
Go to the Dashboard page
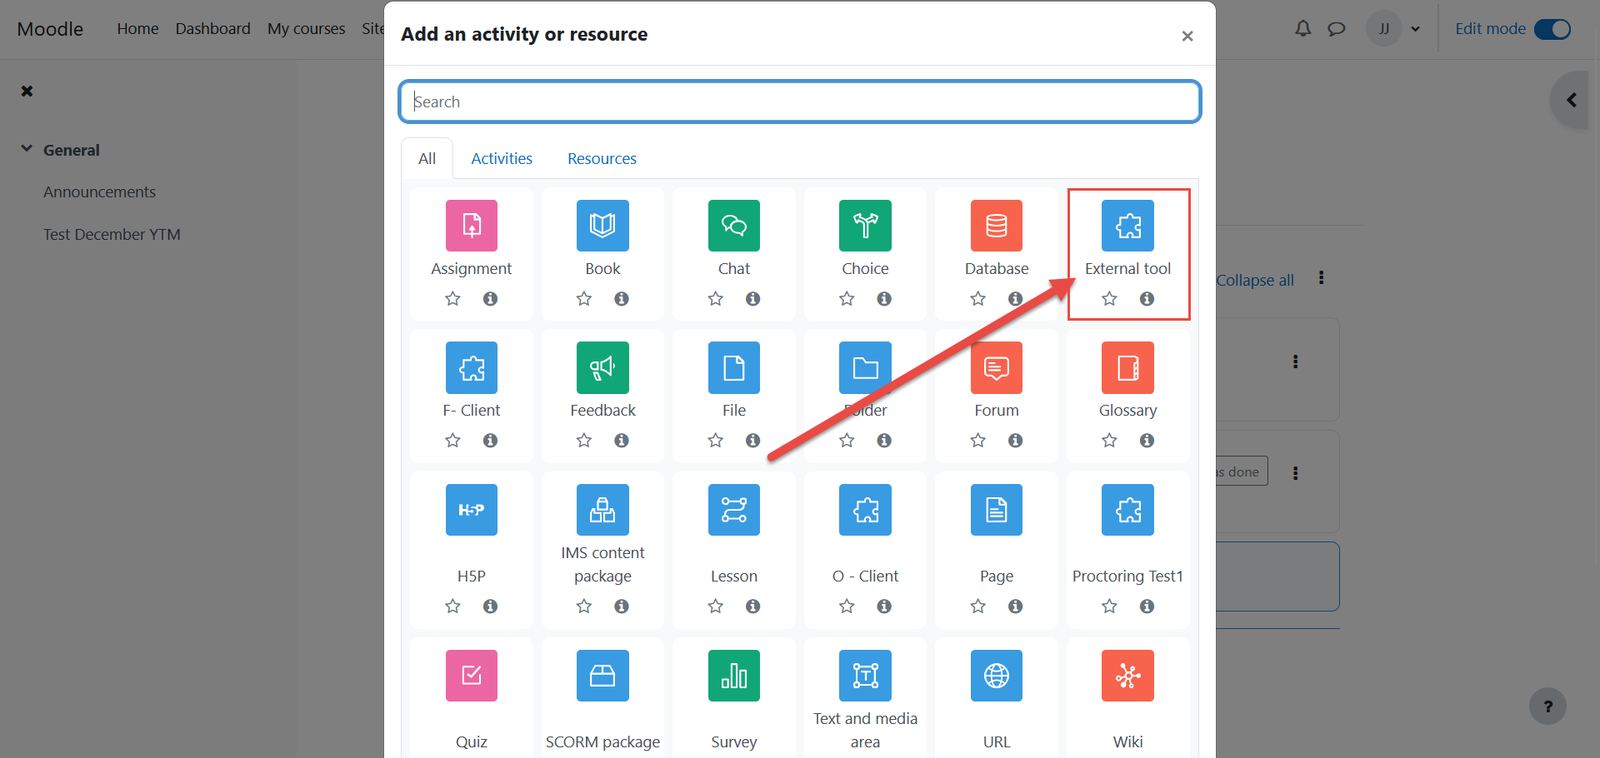point(213,29)
